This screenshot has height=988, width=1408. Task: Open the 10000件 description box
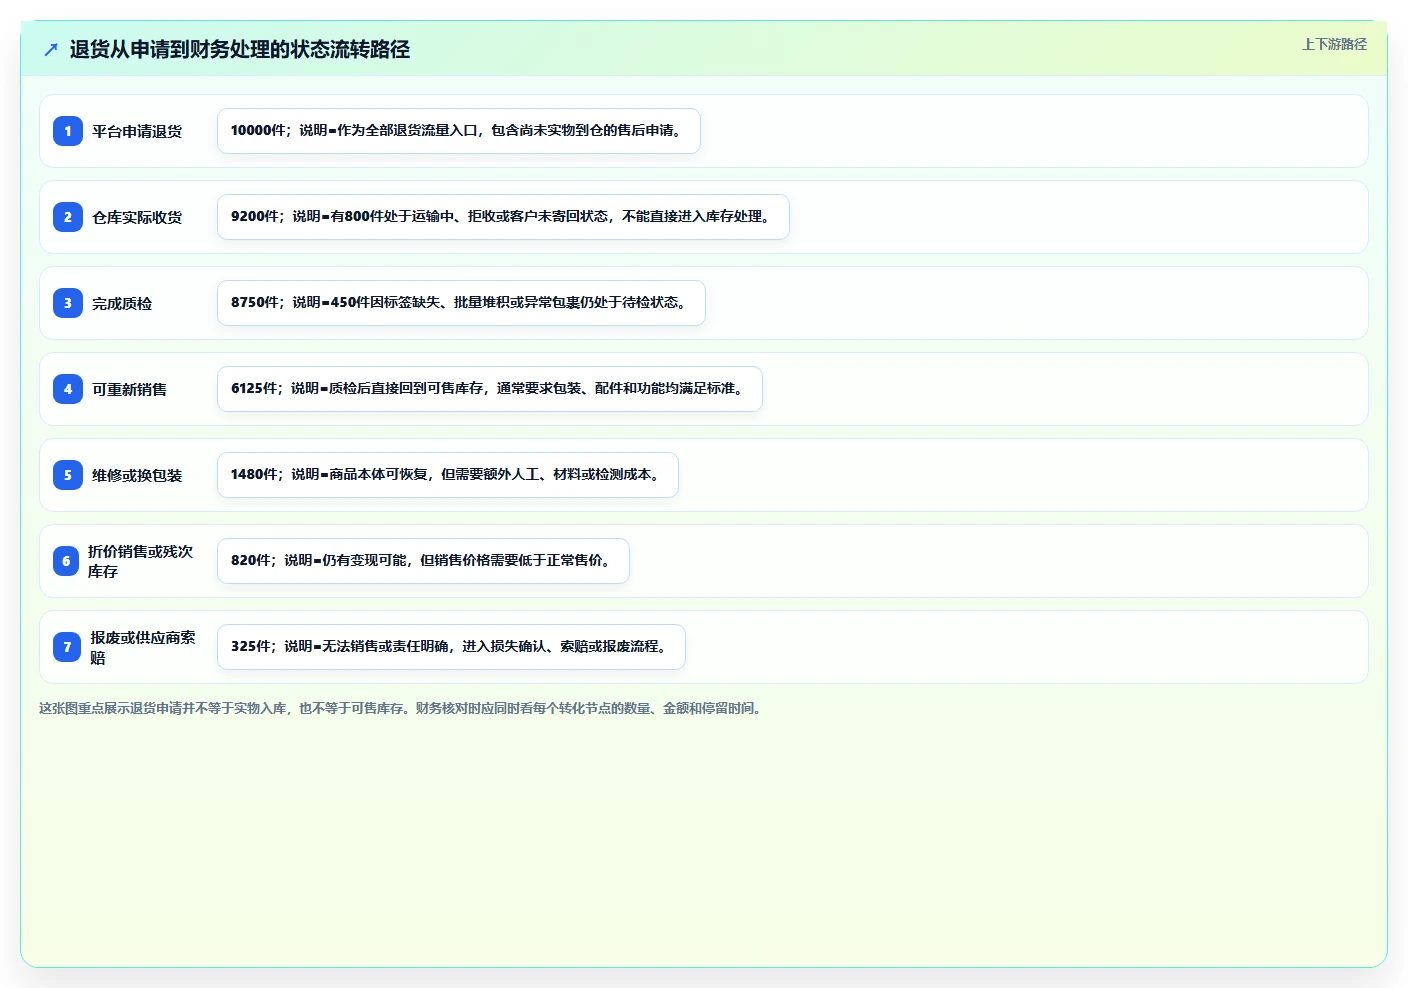tap(459, 131)
